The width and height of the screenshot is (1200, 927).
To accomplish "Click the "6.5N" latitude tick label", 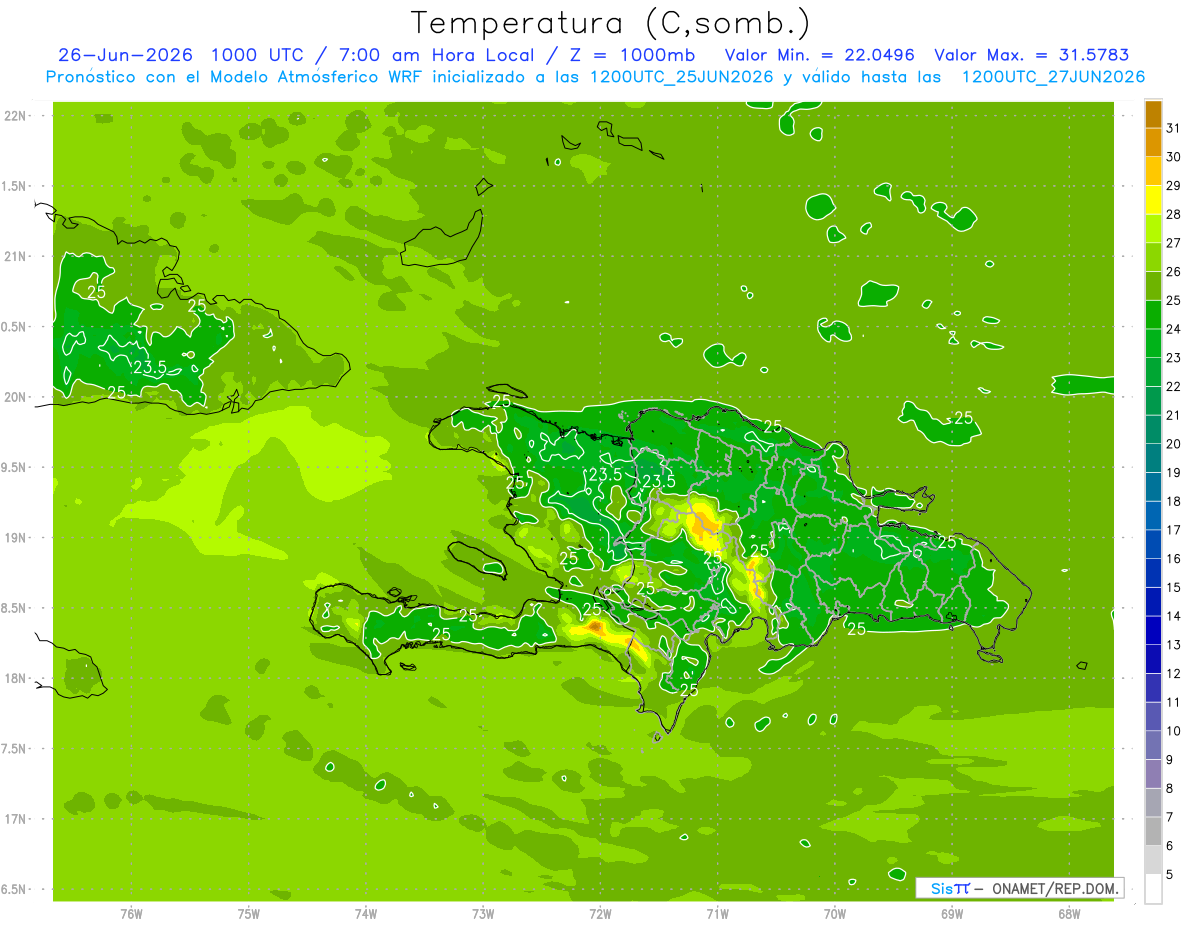I will (13, 889).
